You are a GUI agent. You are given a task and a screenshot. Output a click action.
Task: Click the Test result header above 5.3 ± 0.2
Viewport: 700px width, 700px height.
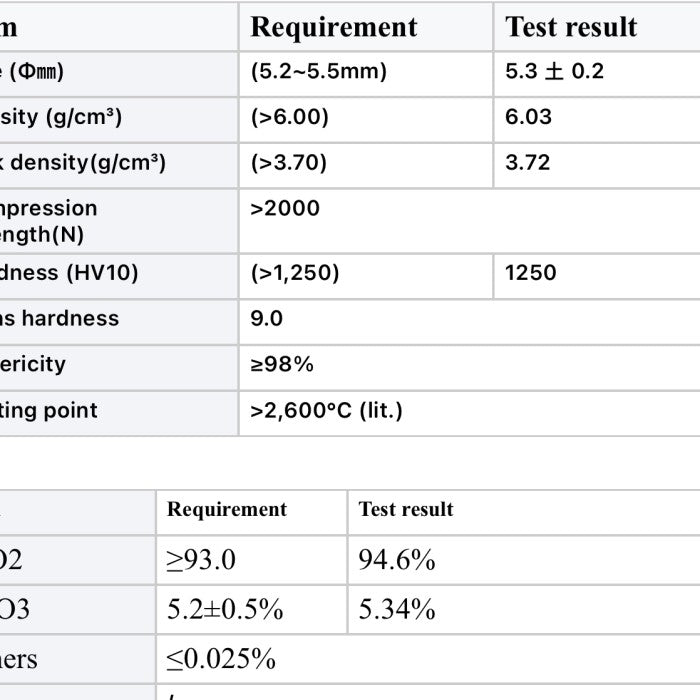point(571,27)
